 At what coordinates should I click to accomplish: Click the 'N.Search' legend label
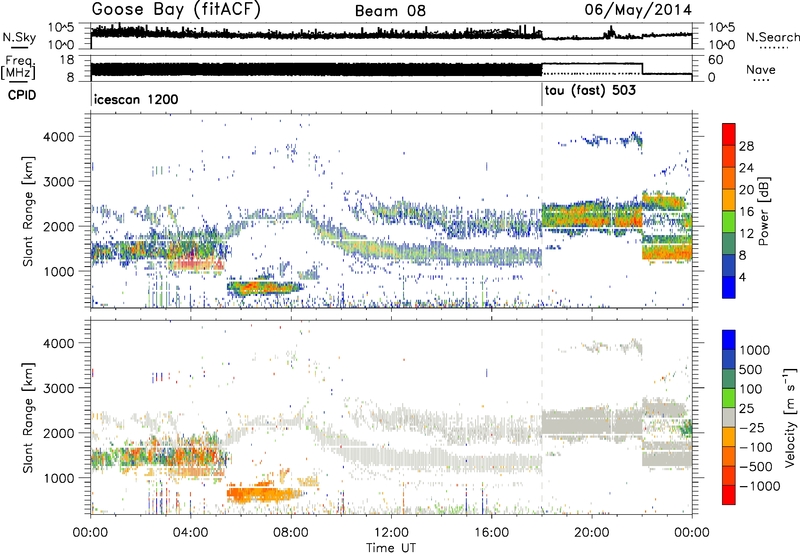[773, 37]
